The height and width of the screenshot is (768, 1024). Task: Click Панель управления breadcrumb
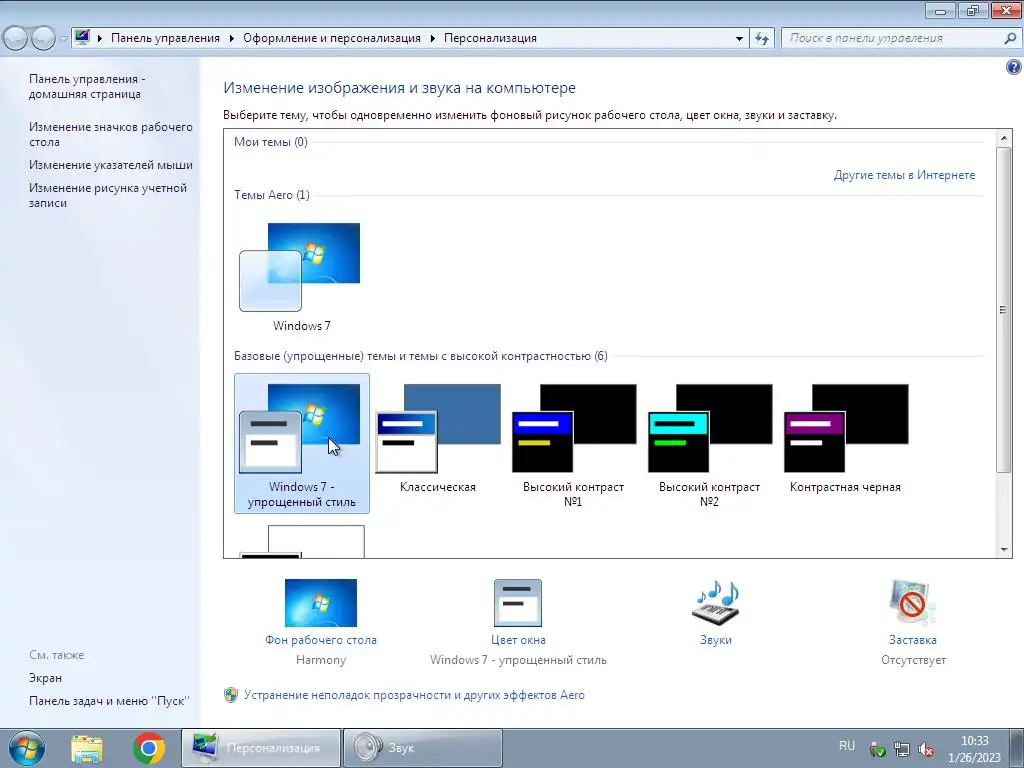point(165,38)
